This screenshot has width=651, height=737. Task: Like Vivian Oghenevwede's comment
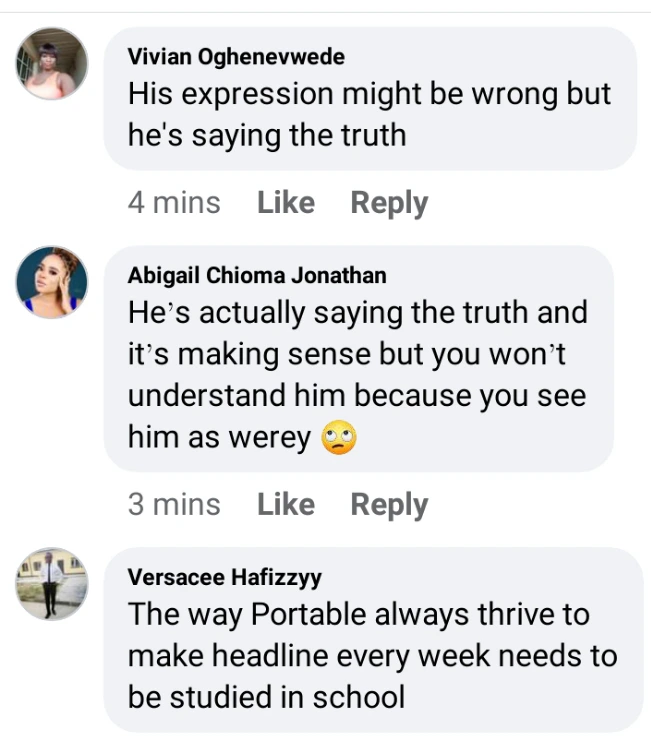(285, 202)
